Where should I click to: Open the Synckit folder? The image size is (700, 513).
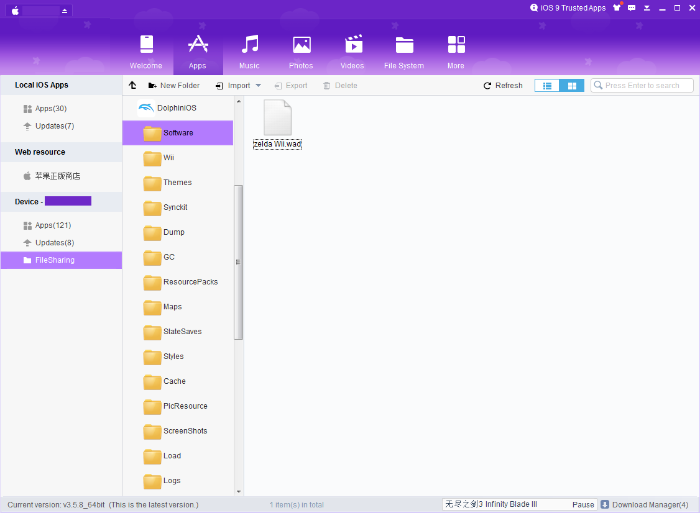[178, 207]
